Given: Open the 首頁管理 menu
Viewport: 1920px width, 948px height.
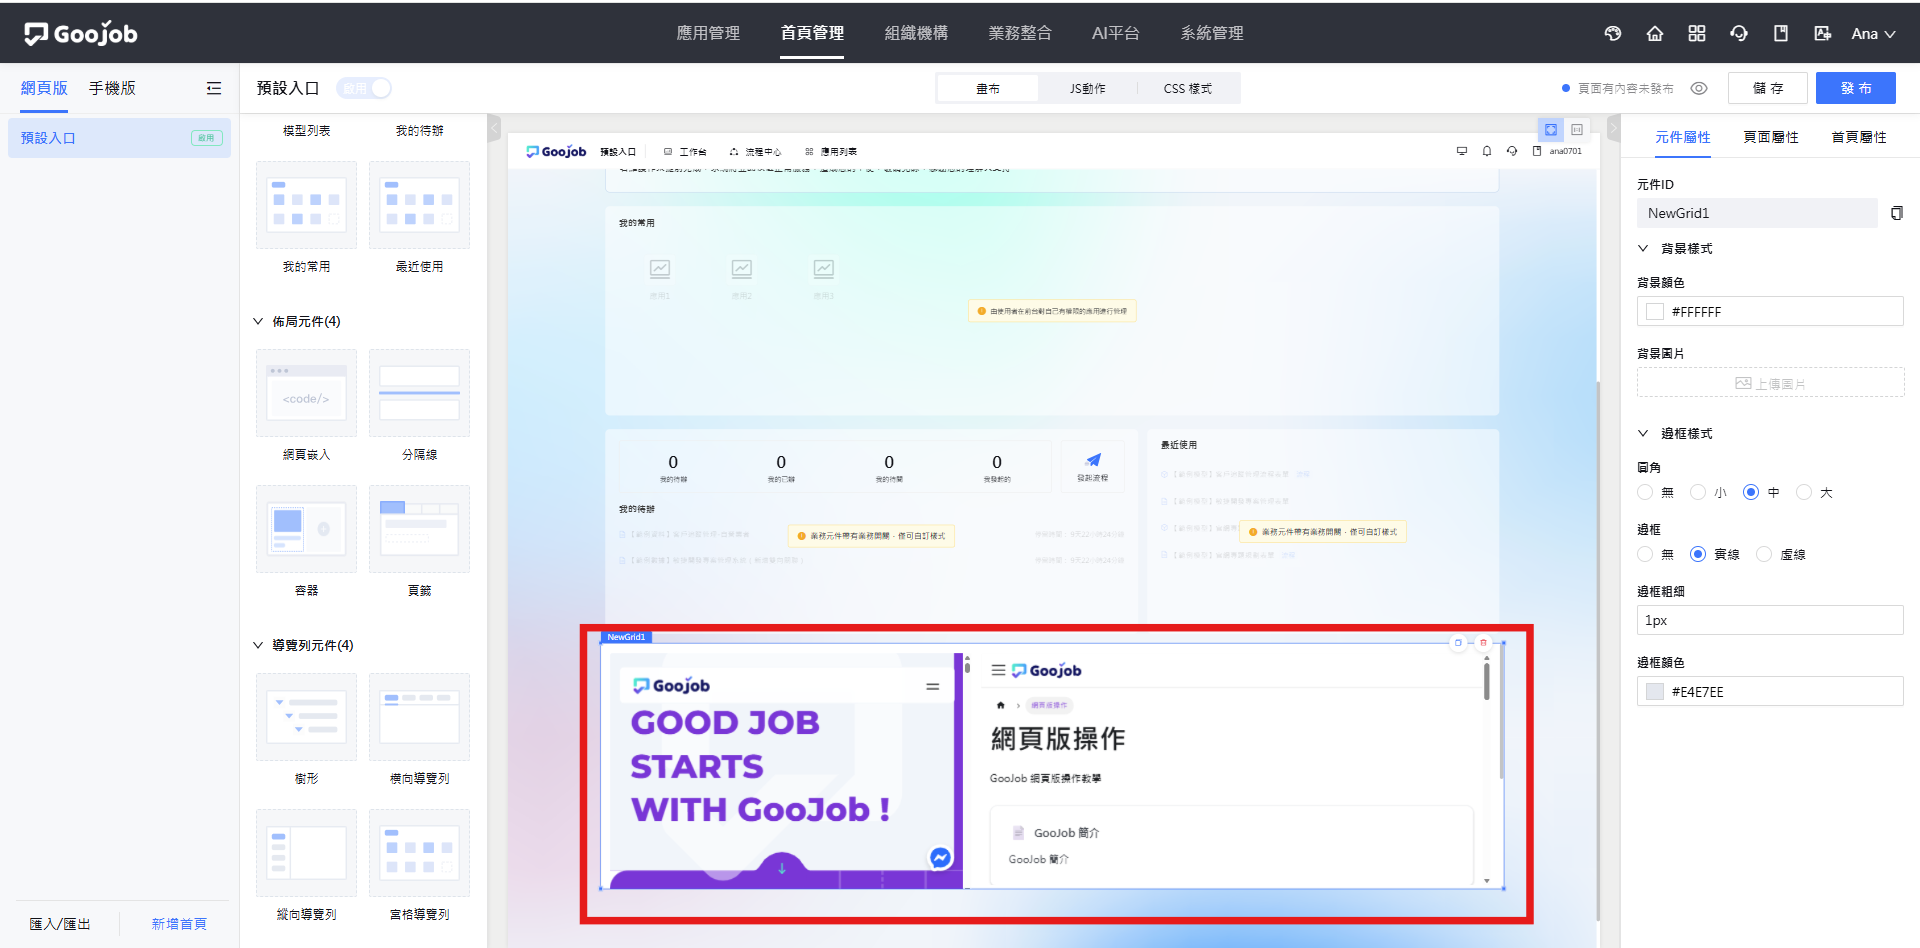Looking at the screenshot, I should click(x=812, y=33).
